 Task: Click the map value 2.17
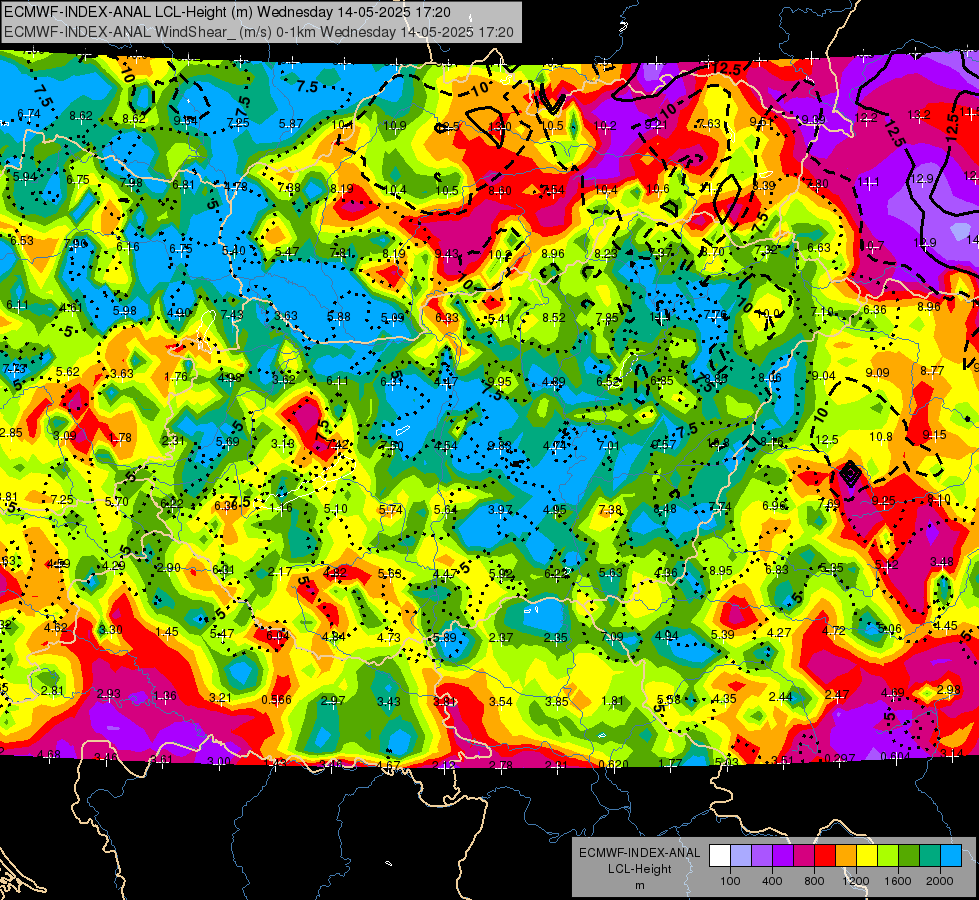[280, 571]
